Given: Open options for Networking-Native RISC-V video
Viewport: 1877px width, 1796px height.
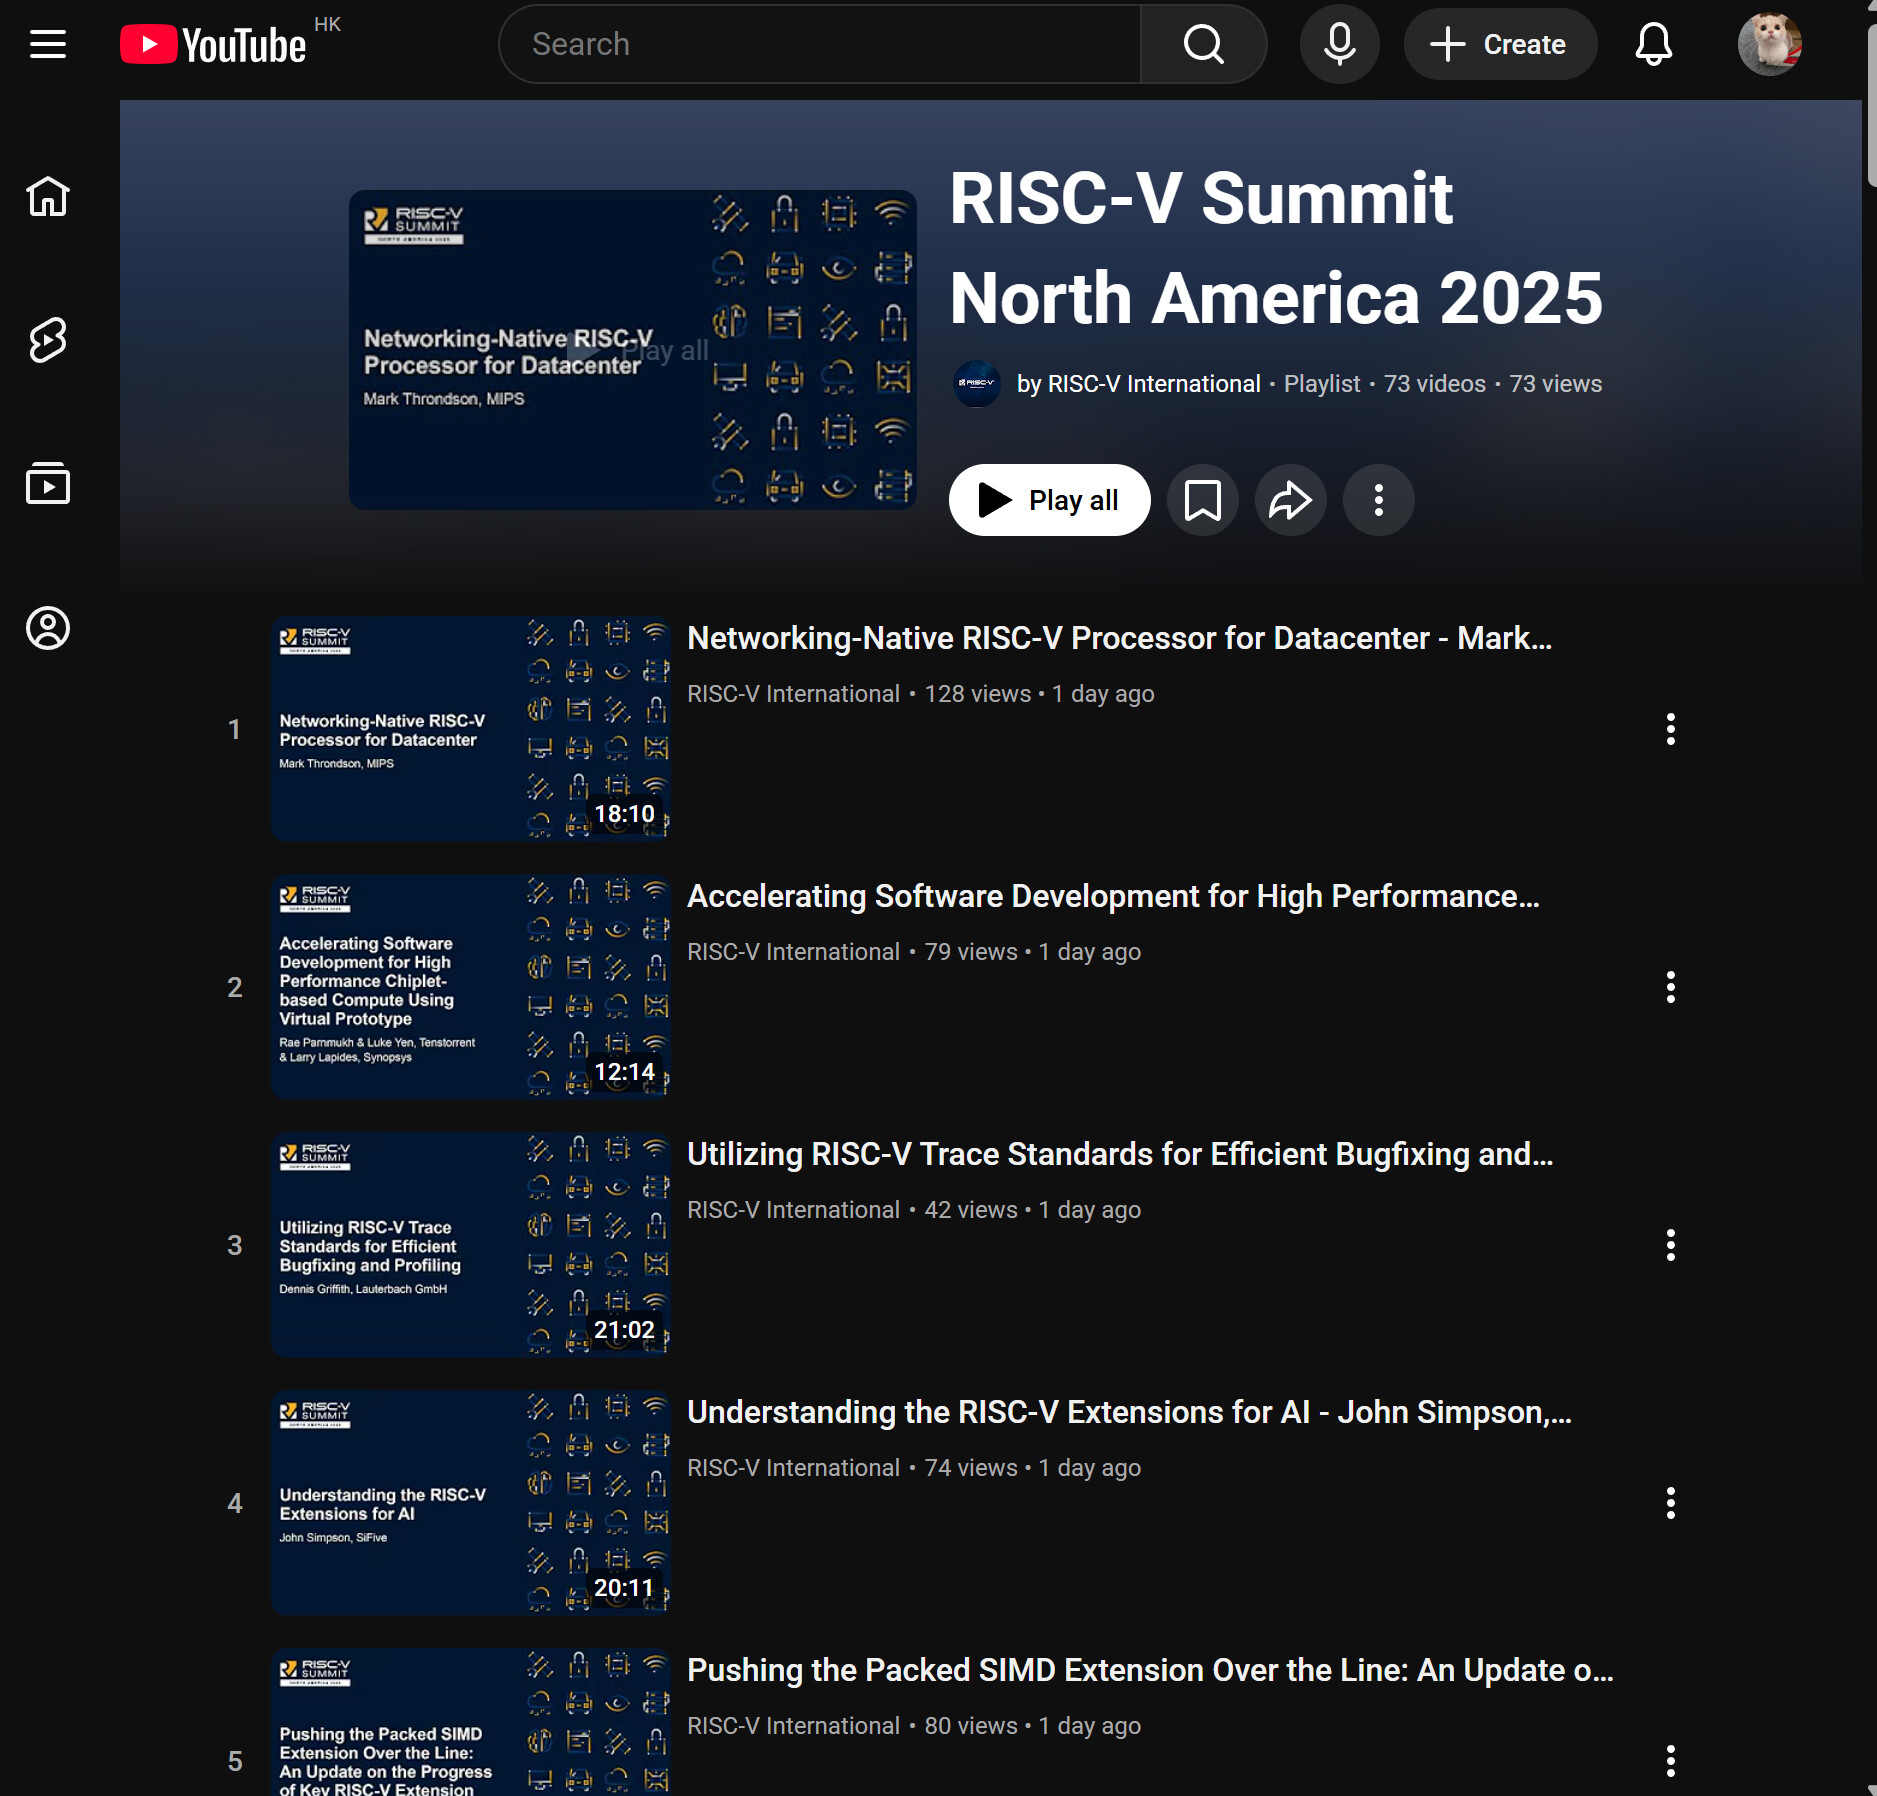Looking at the screenshot, I should tap(1670, 729).
